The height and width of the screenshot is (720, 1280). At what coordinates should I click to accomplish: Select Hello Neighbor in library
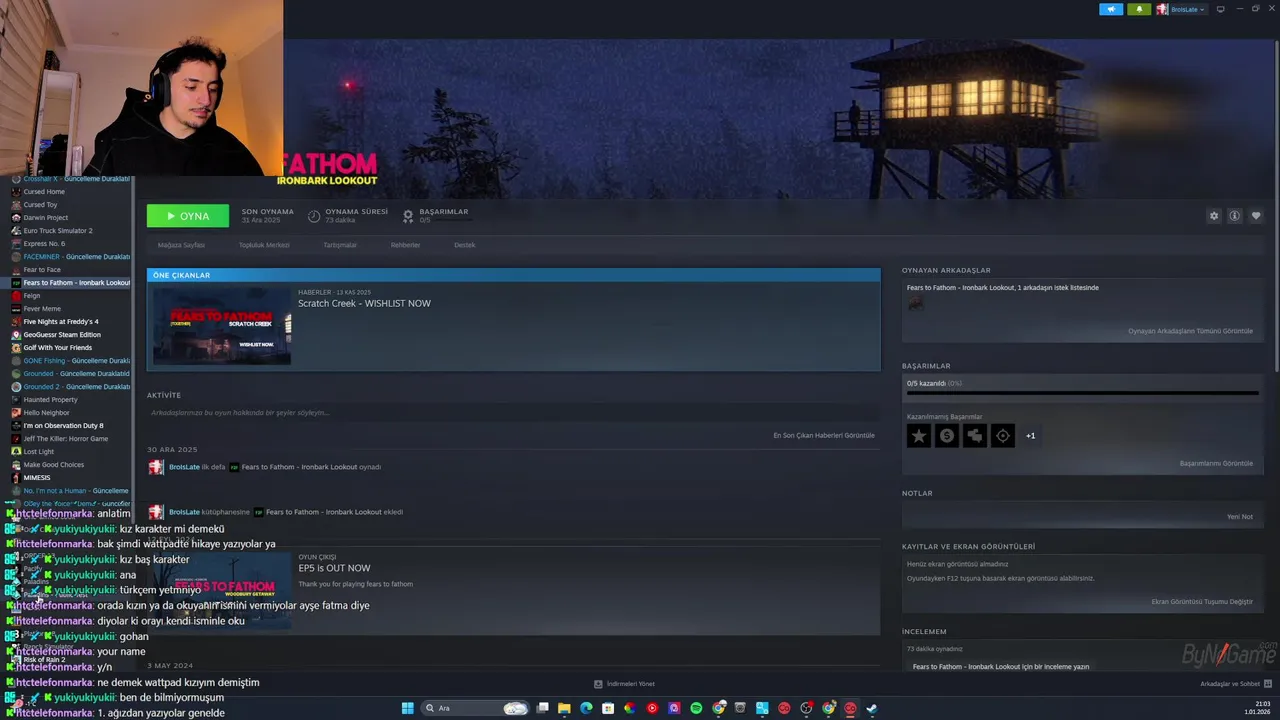pos(47,413)
